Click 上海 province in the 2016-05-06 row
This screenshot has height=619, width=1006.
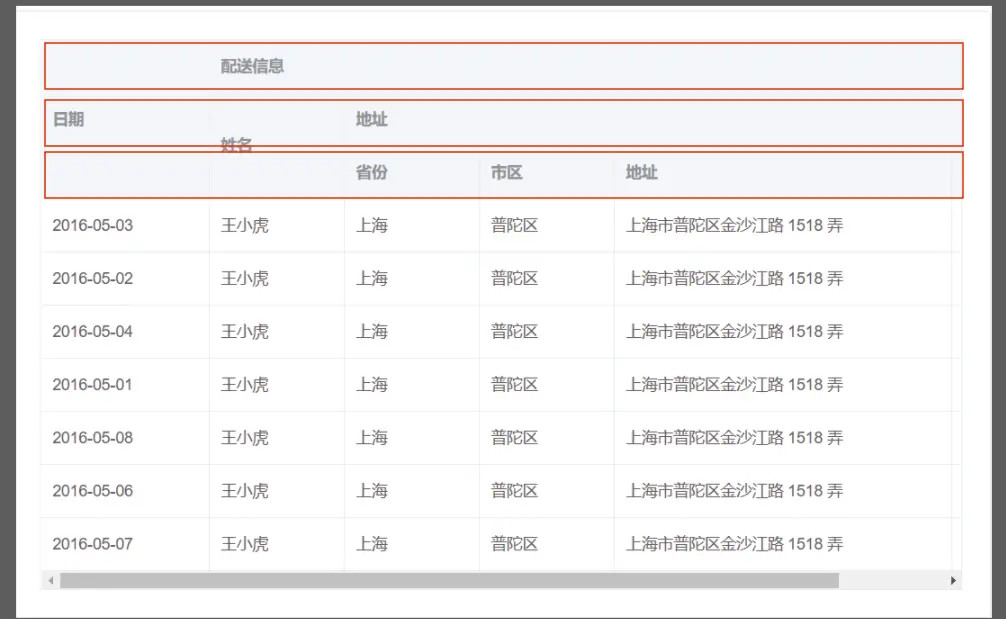(x=372, y=491)
